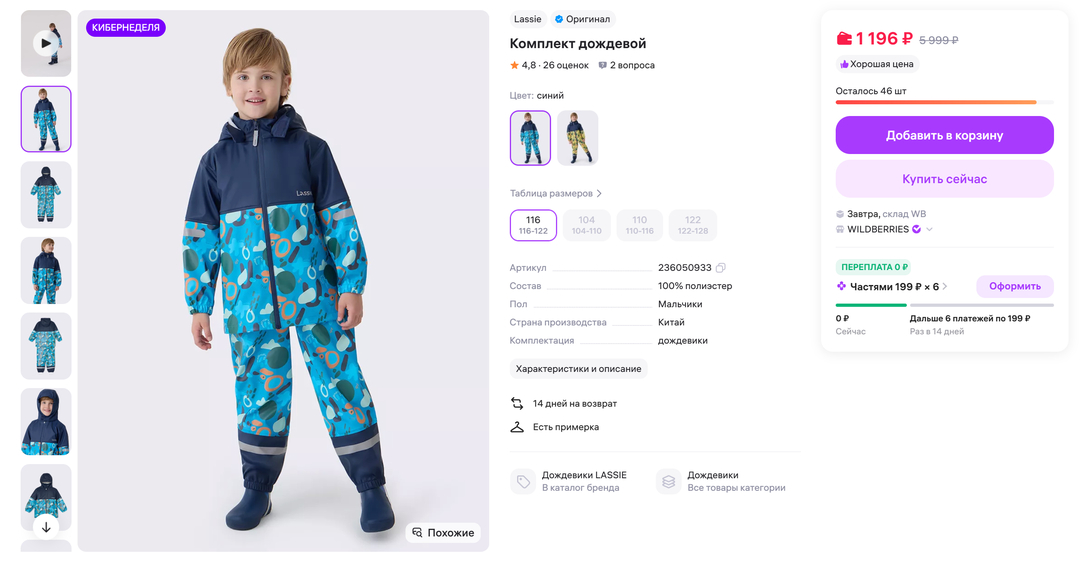Screen dimensions: 1090x570
Task: Show similar items via Похожие
Action: tap(443, 533)
